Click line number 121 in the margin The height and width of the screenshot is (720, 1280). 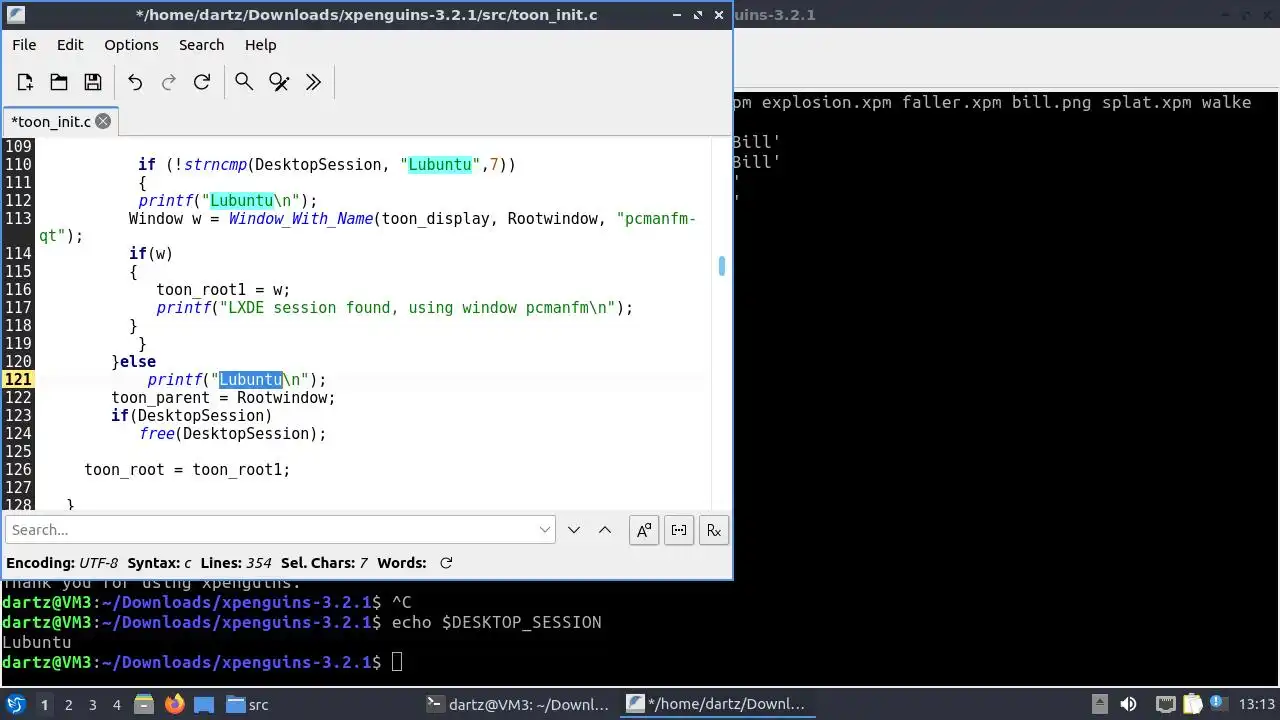18,379
